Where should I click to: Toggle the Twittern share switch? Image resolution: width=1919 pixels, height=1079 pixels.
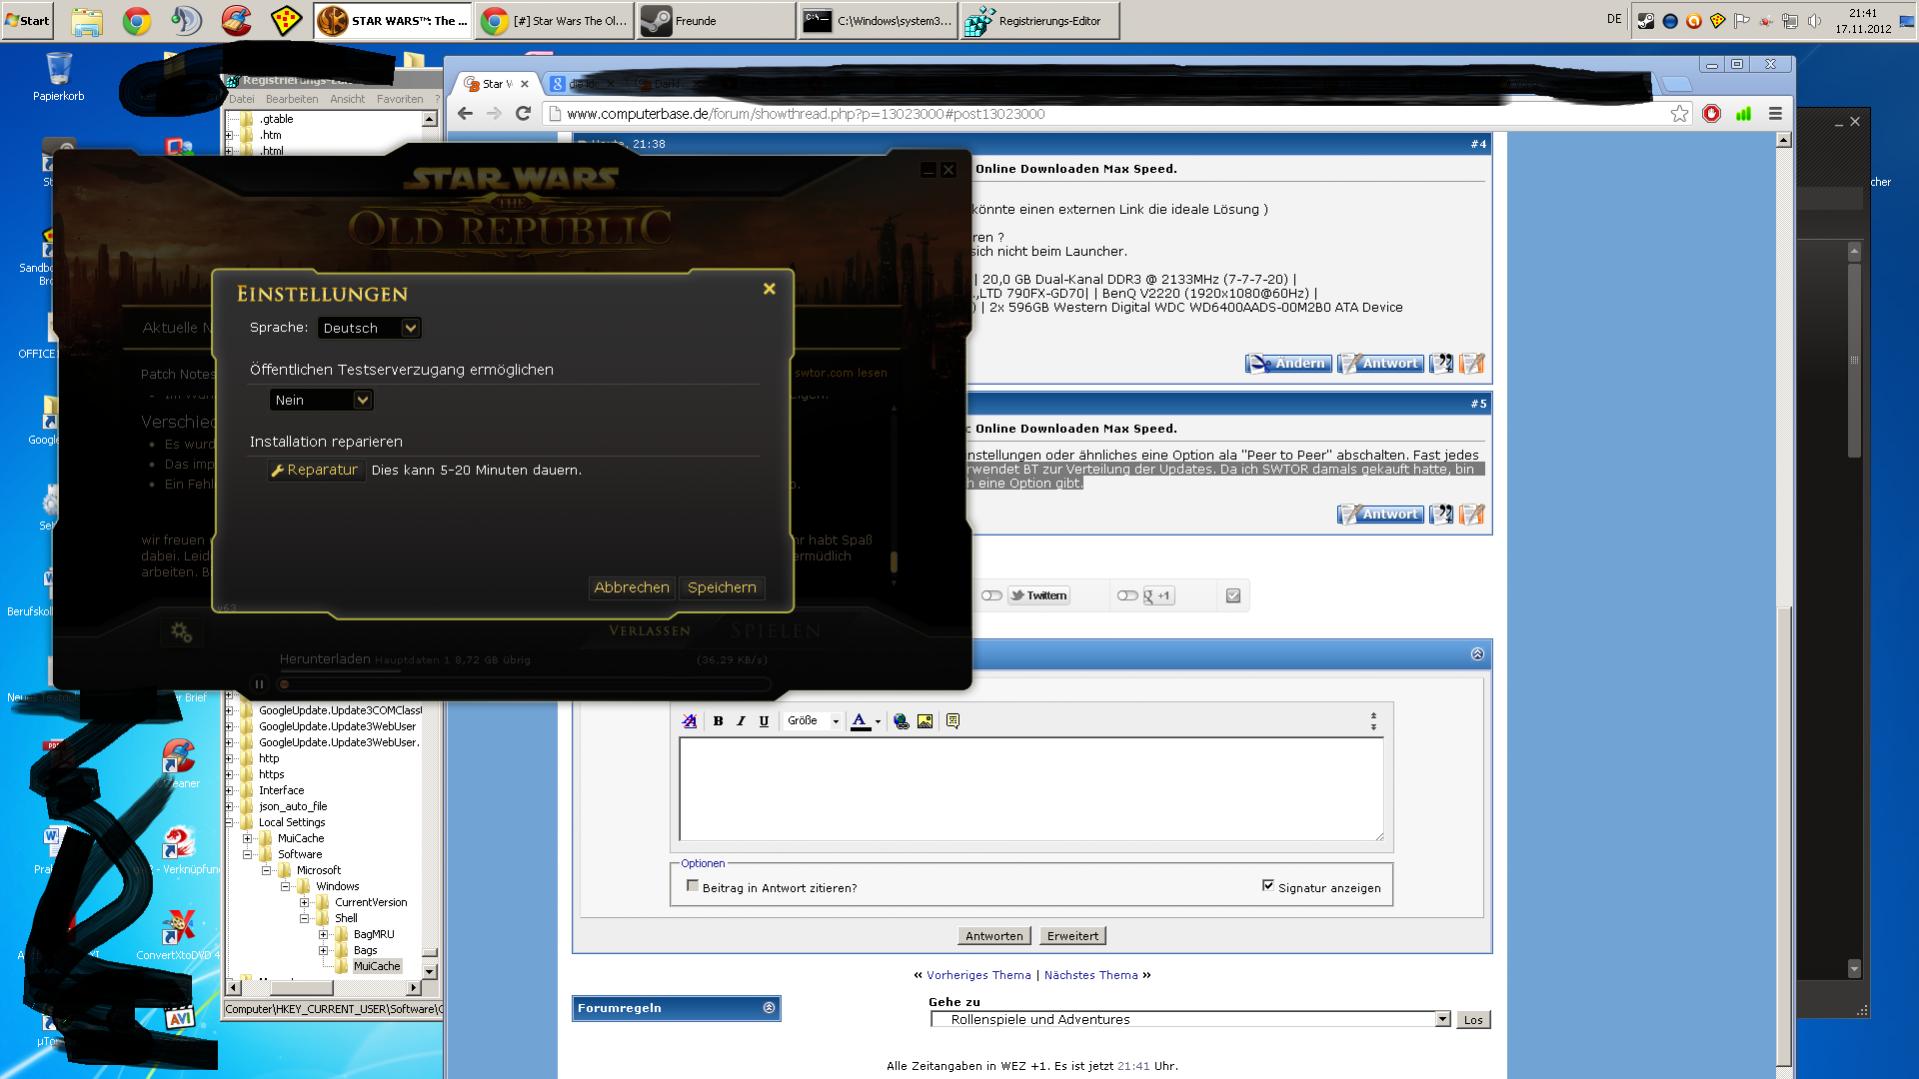click(x=991, y=596)
